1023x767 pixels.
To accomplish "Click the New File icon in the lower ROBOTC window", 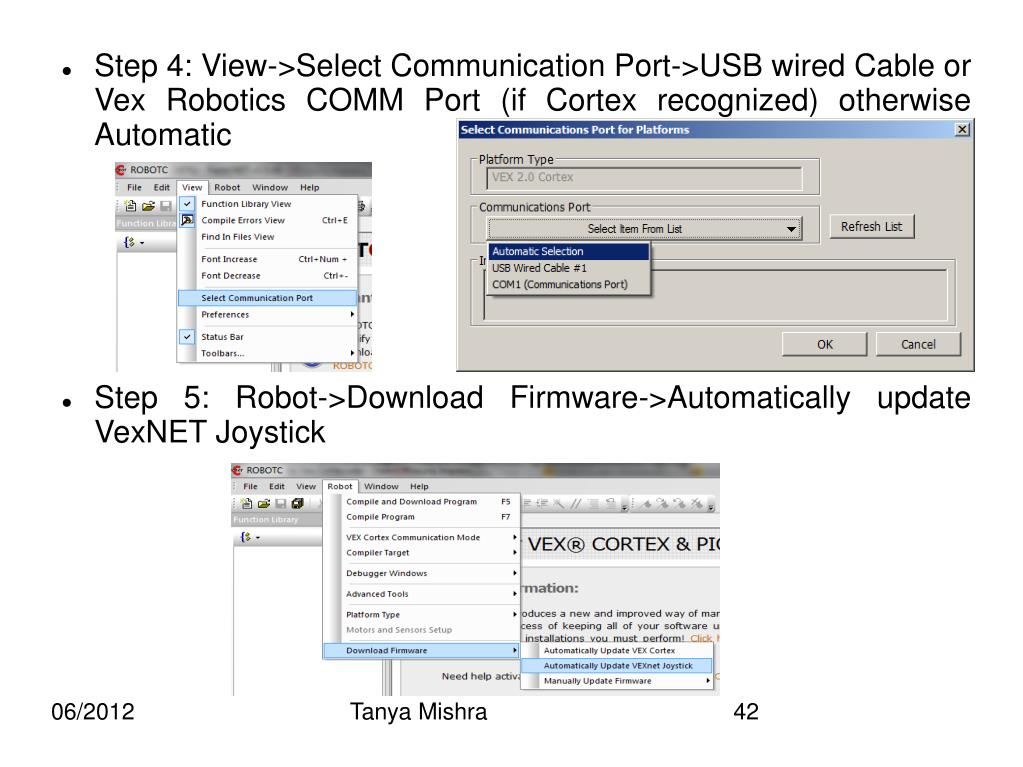I will click(x=246, y=504).
